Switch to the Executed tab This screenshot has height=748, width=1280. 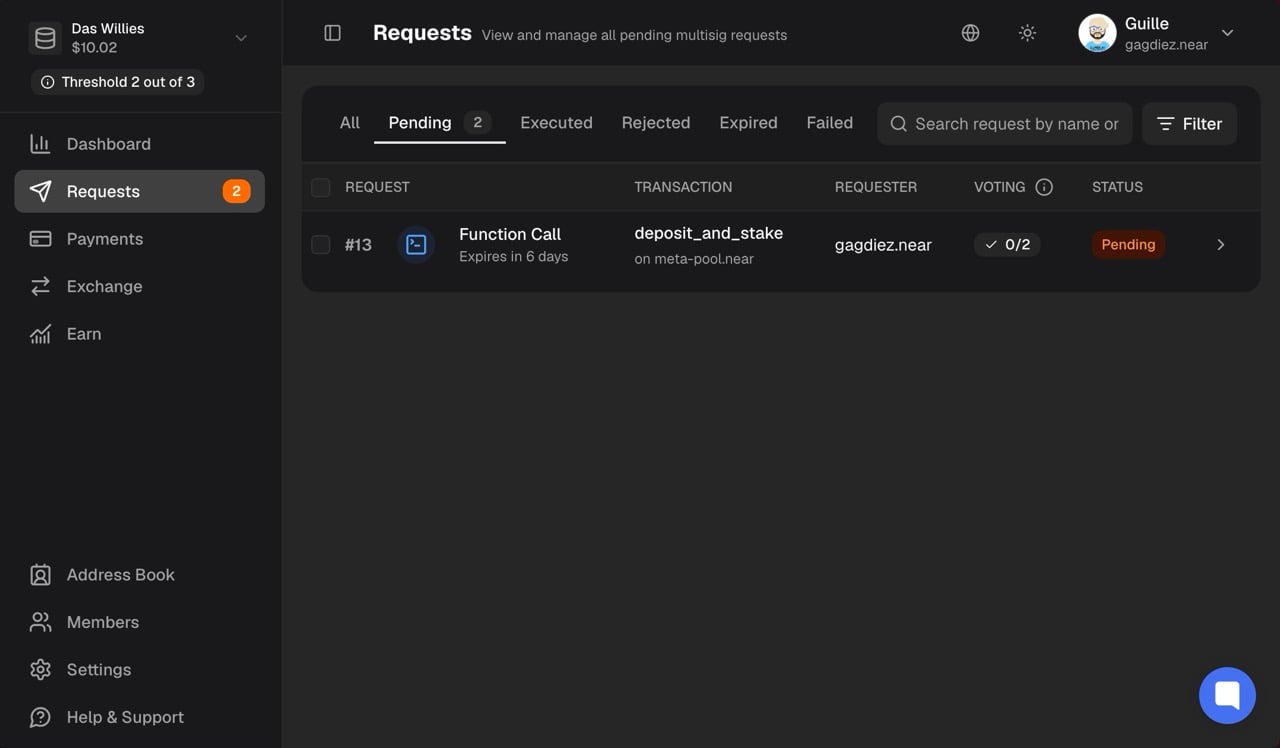(556, 123)
